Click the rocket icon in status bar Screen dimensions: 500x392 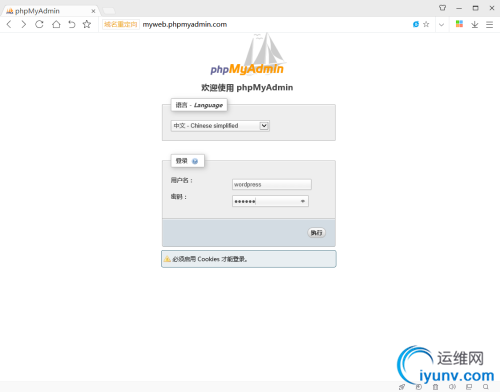click(x=402, y=387)
